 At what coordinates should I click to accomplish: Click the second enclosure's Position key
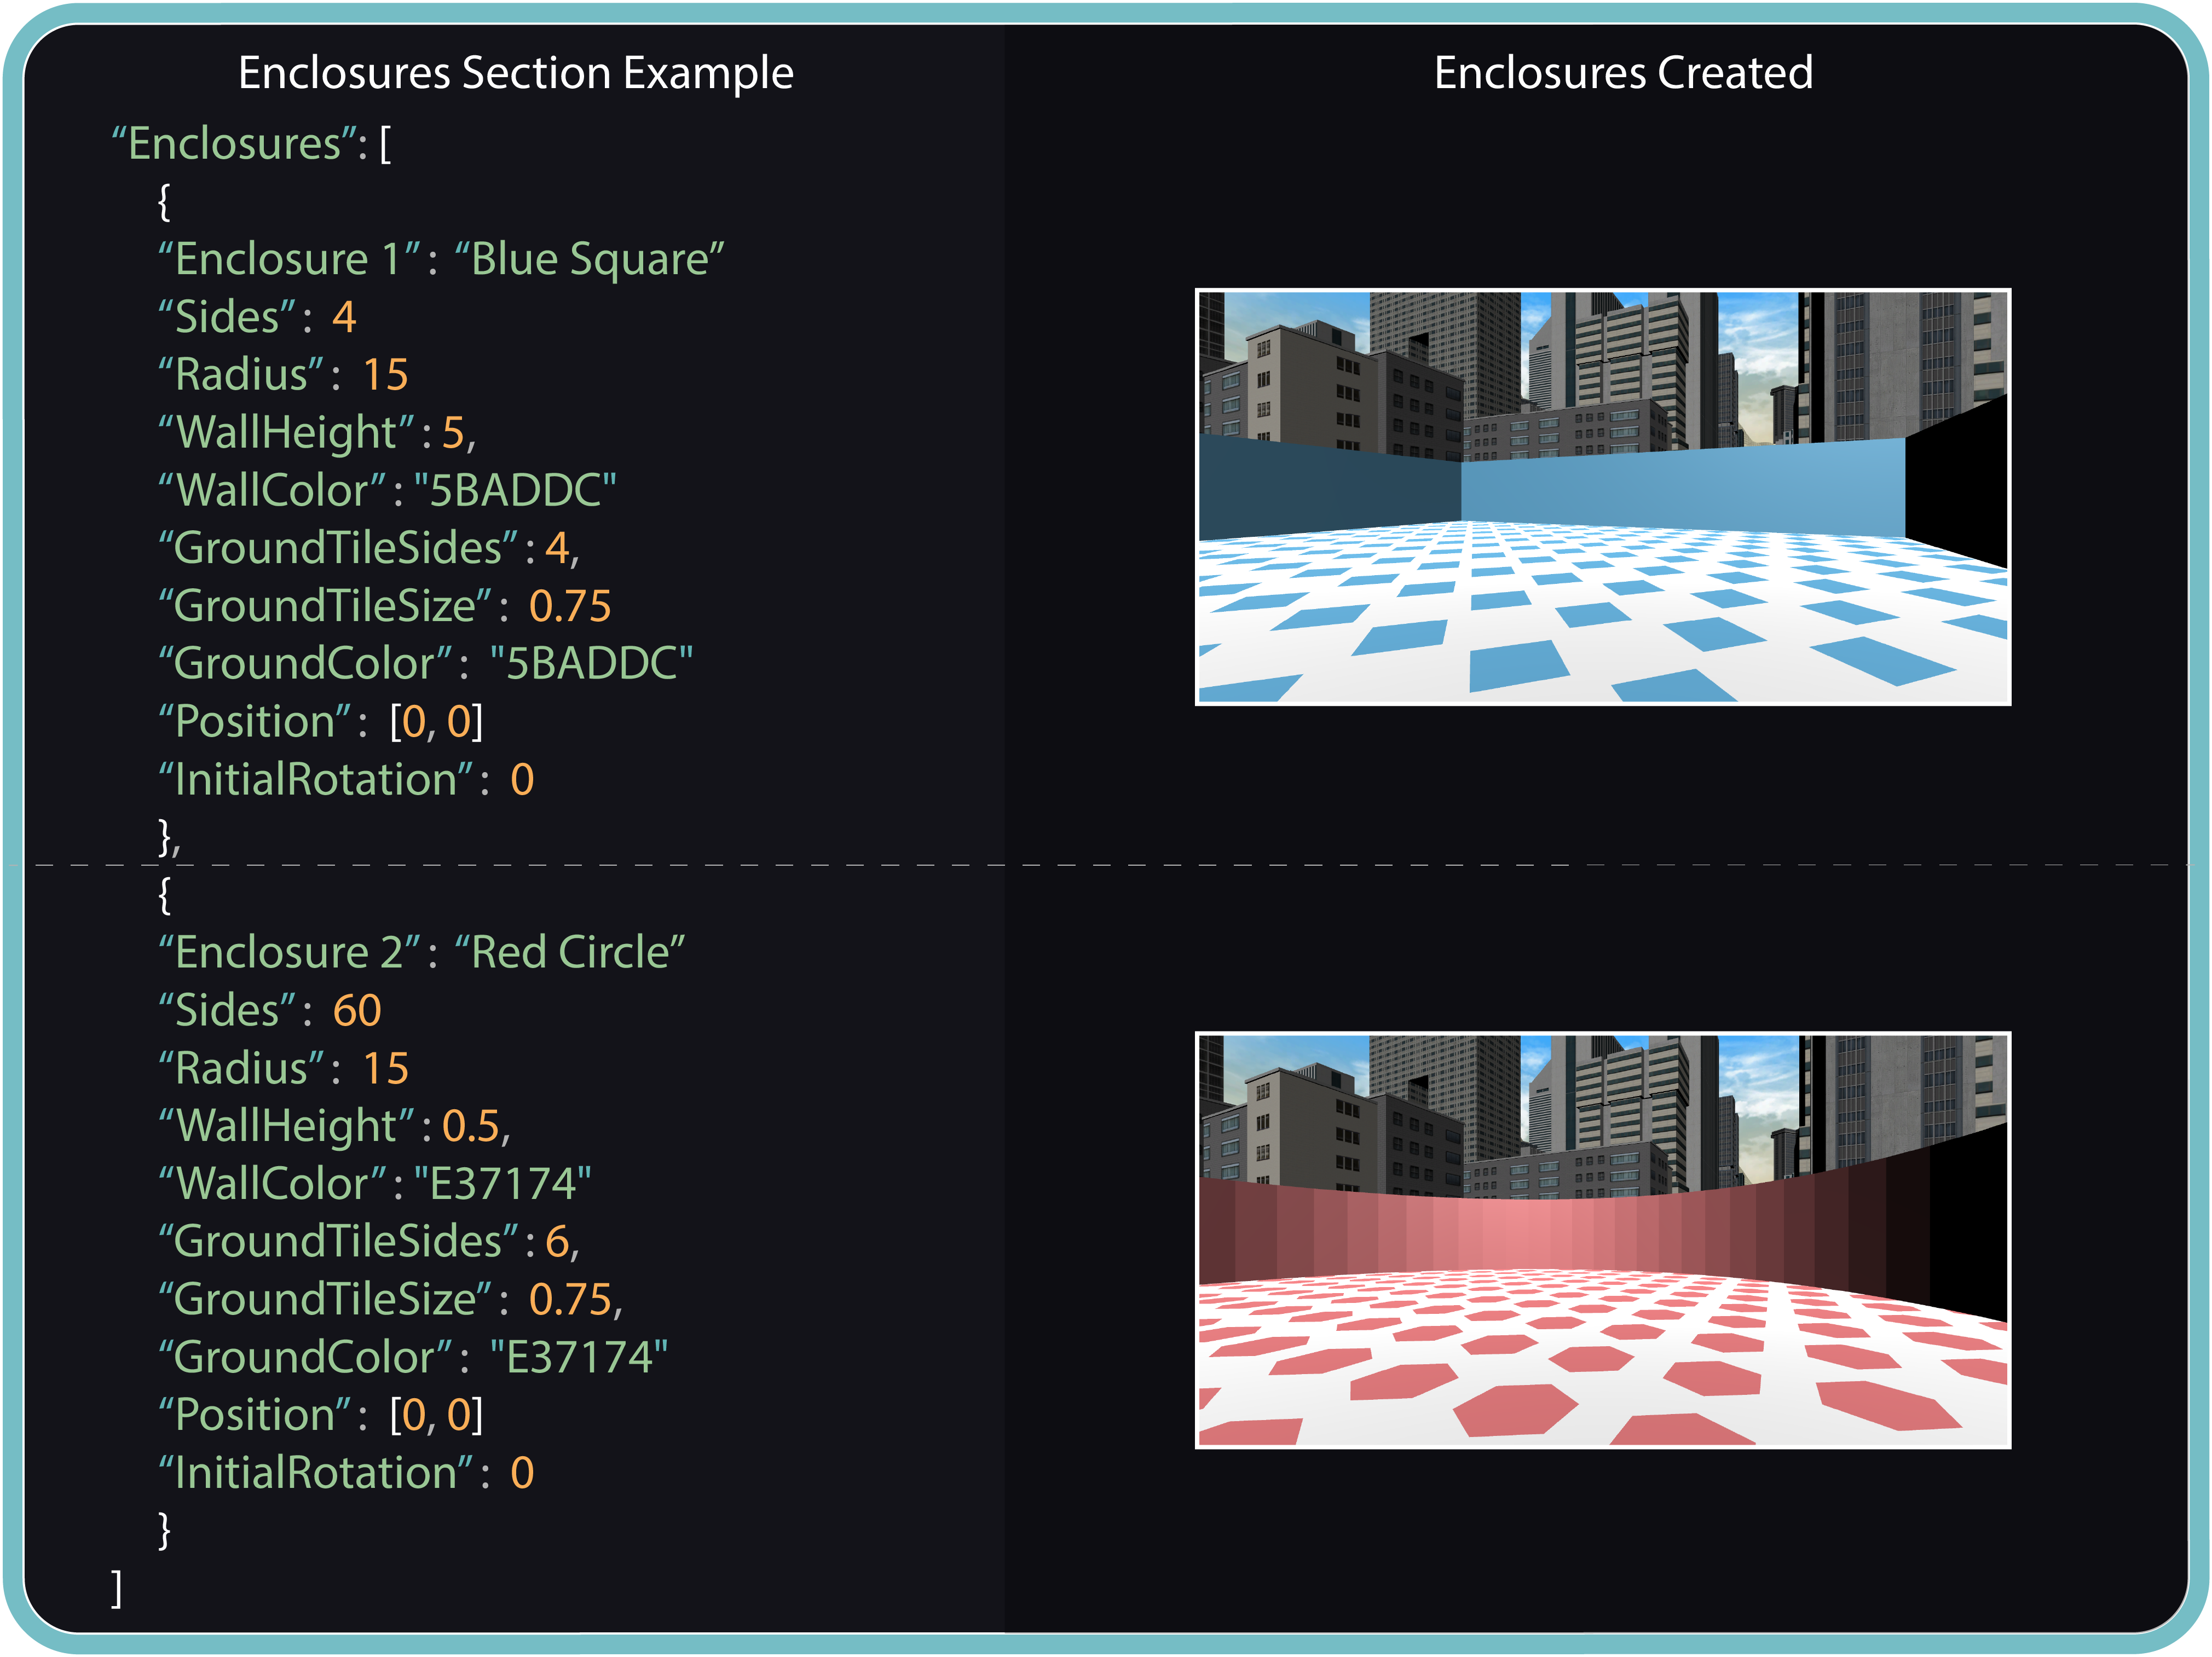point(255,1414)
